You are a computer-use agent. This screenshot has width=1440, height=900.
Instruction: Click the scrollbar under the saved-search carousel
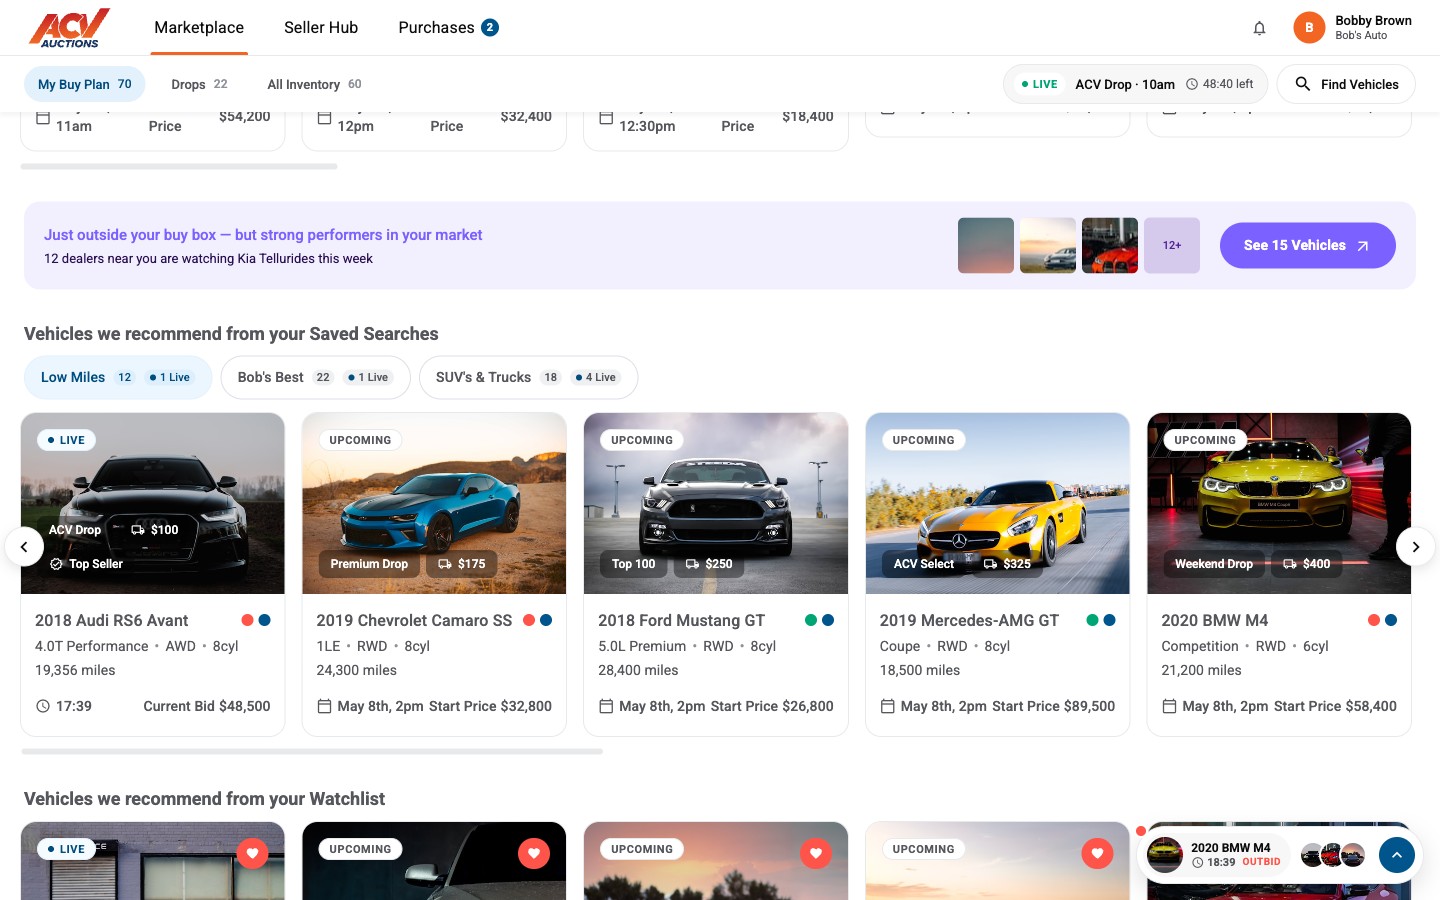tap(312, 751)
